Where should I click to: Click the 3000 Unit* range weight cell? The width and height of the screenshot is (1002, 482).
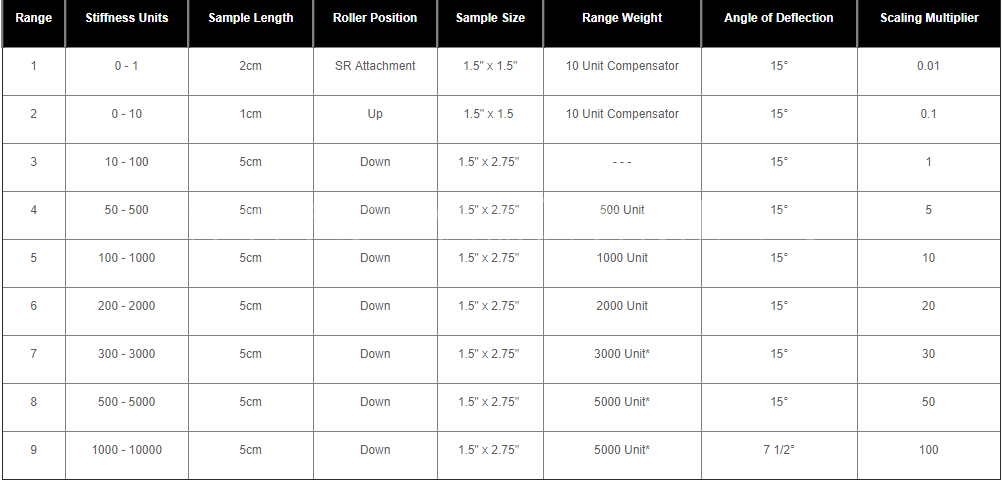[622, 354]
